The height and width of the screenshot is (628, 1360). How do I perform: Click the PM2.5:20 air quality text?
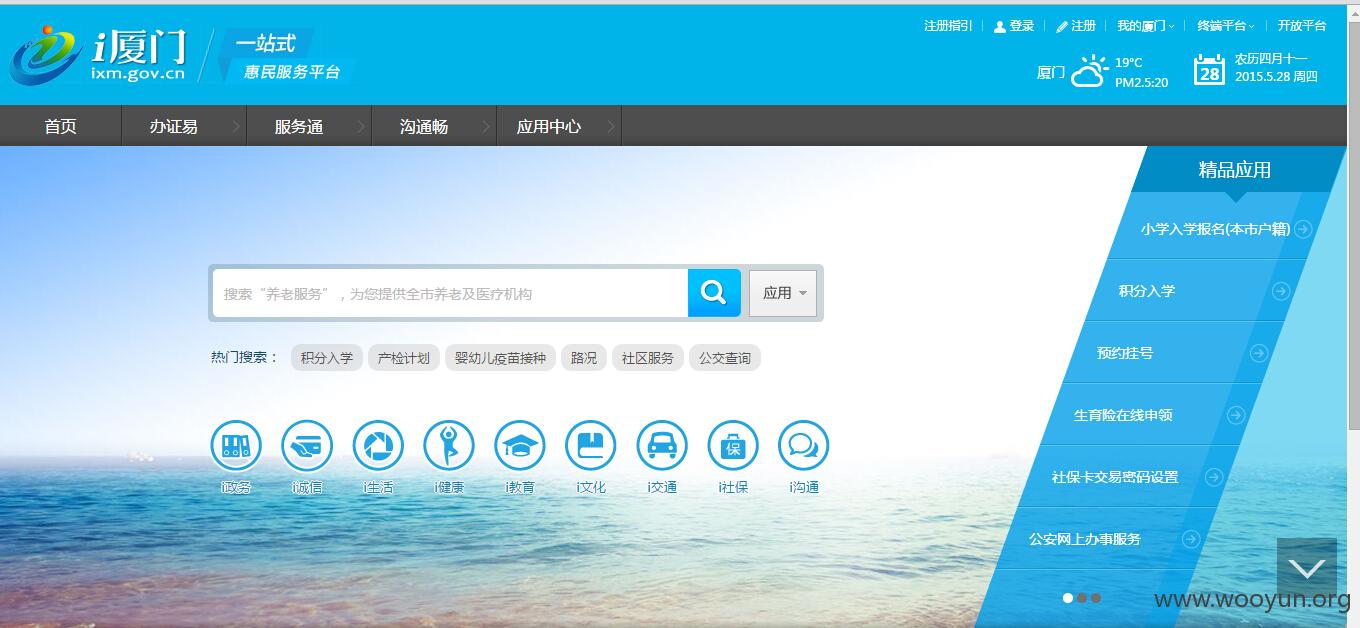click(x=1142, y=83)
